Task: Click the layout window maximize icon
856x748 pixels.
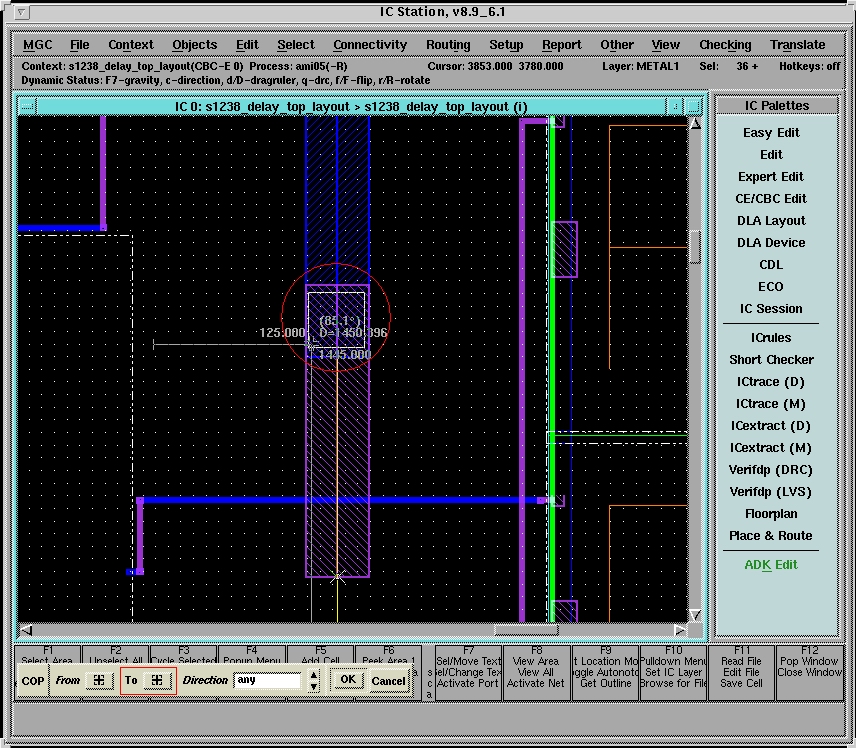Action: (x=695, y=106)
